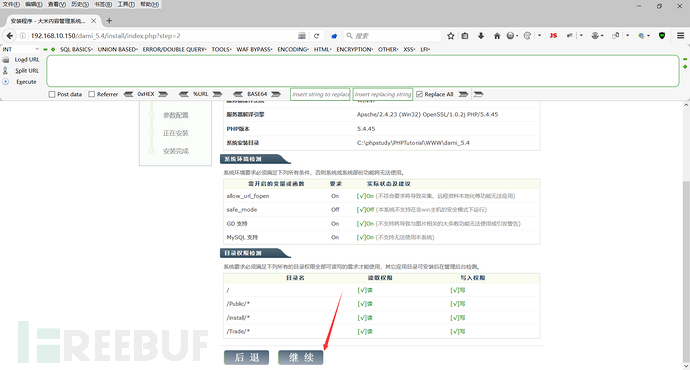The width and height of the screenshot is (690, 370).
Task: Close the 安装程序 tab
Action: [x=94, y=21]
